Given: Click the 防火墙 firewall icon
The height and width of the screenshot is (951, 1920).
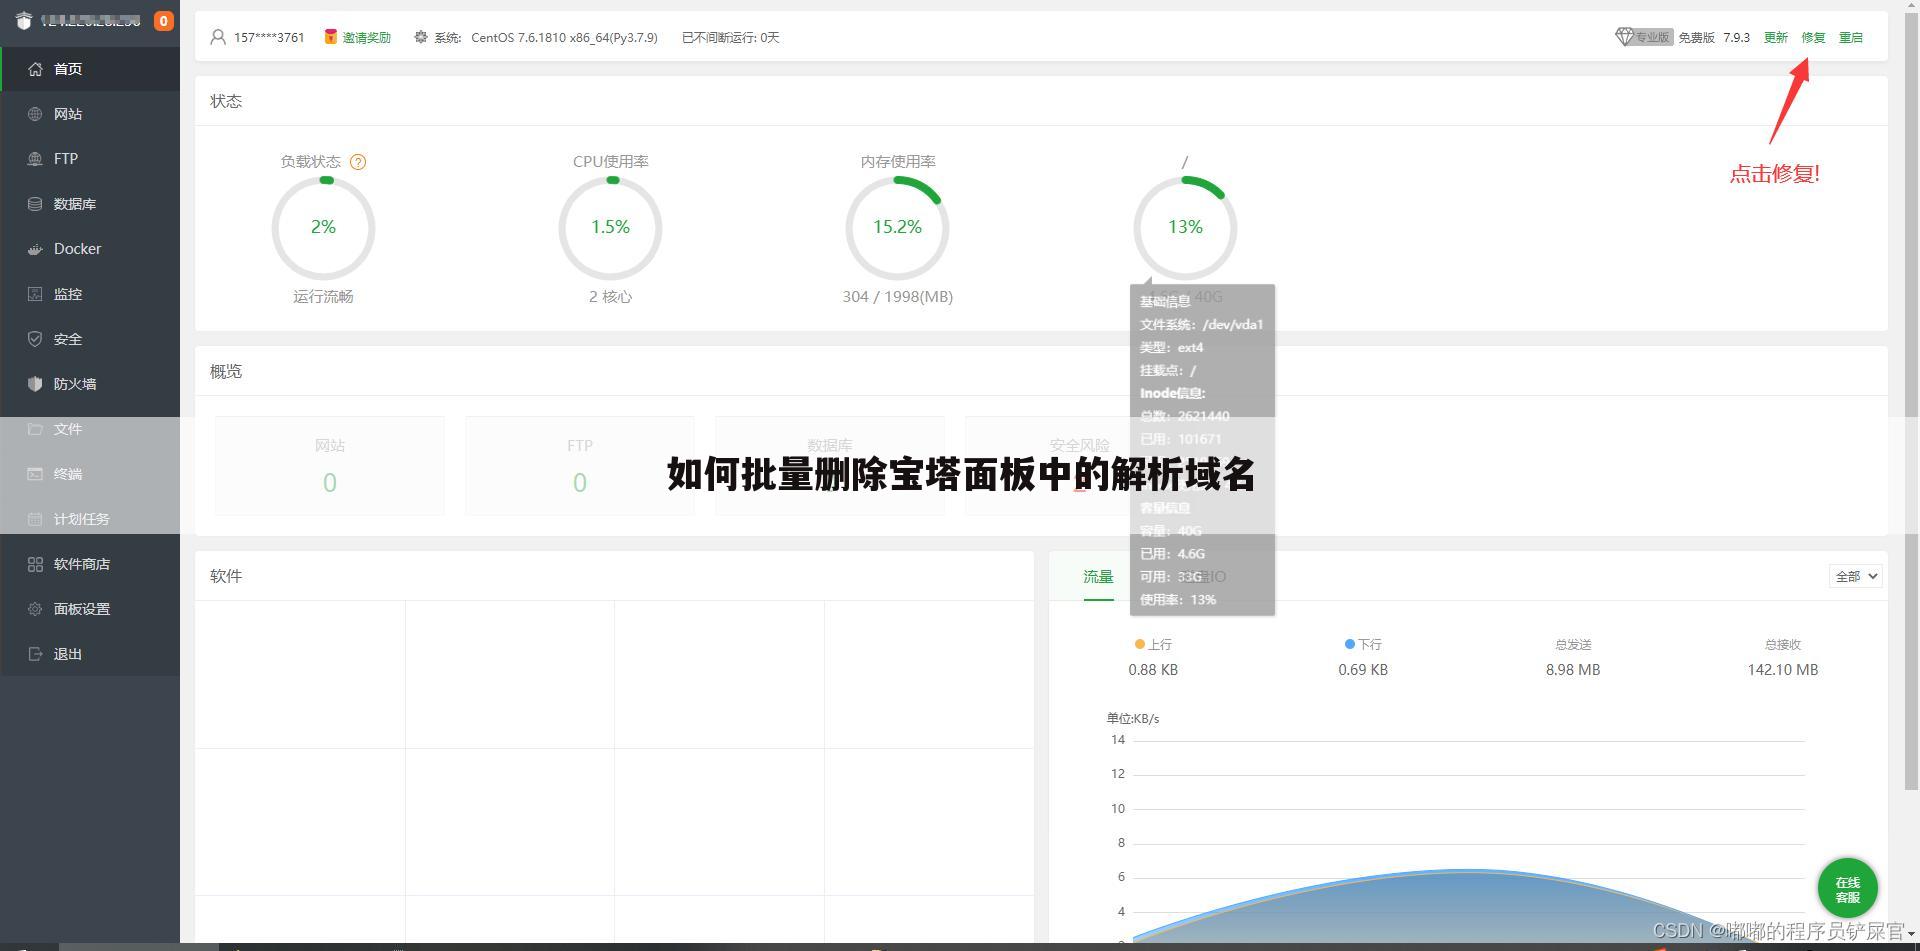Looking at the screenshot, I should click(35, 384).
